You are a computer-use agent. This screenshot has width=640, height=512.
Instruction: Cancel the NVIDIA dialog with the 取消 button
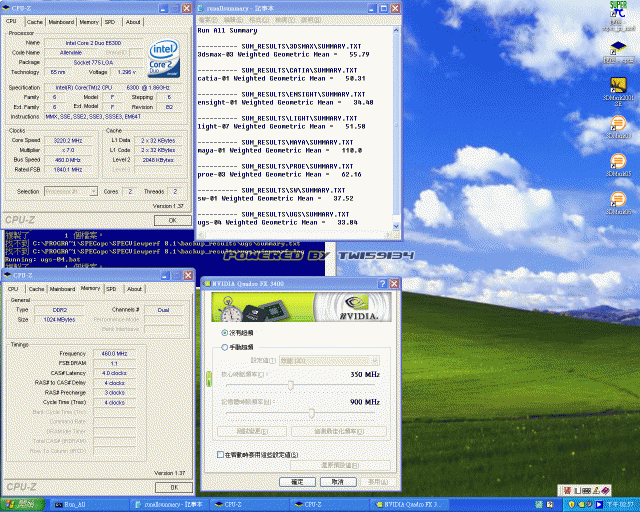point(338,482)
